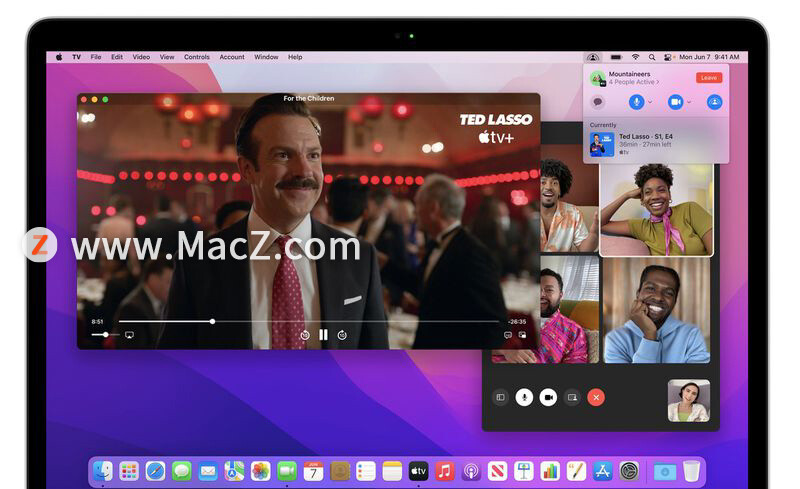This screenshot has width=800, height=489.
Task: Click SharePlay screen share button in panel
Action: point(714,102)
